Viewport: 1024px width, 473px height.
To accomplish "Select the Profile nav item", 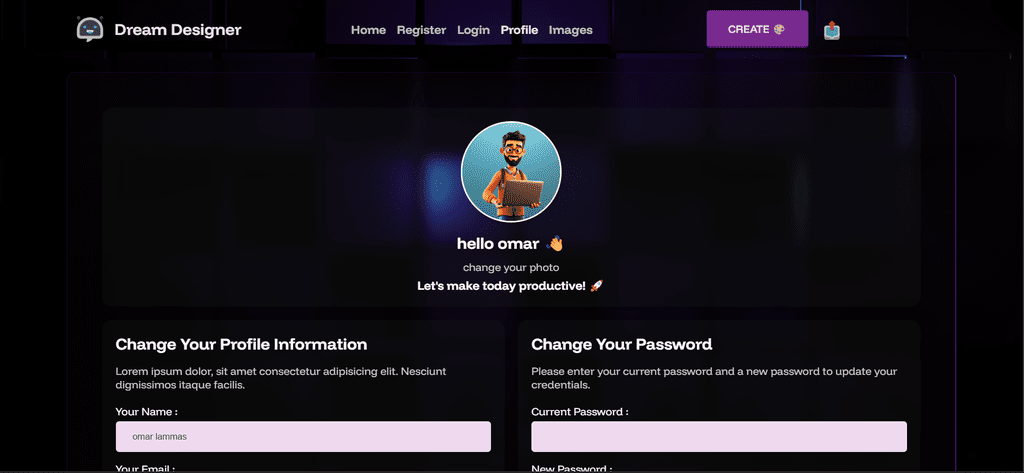I will coord(519,30).
